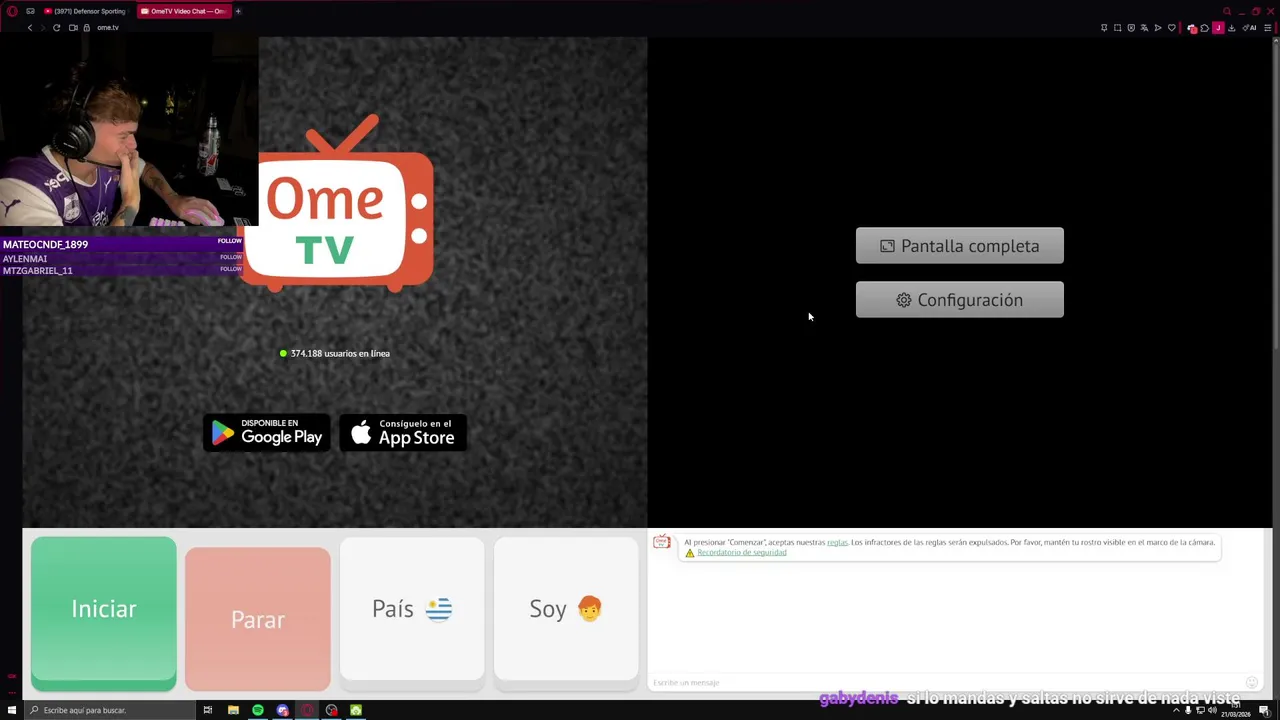Viewport: 1280px width, 720px height.
Task: Open the camera permission icon in address bar
Action: (x=73, y=28)
